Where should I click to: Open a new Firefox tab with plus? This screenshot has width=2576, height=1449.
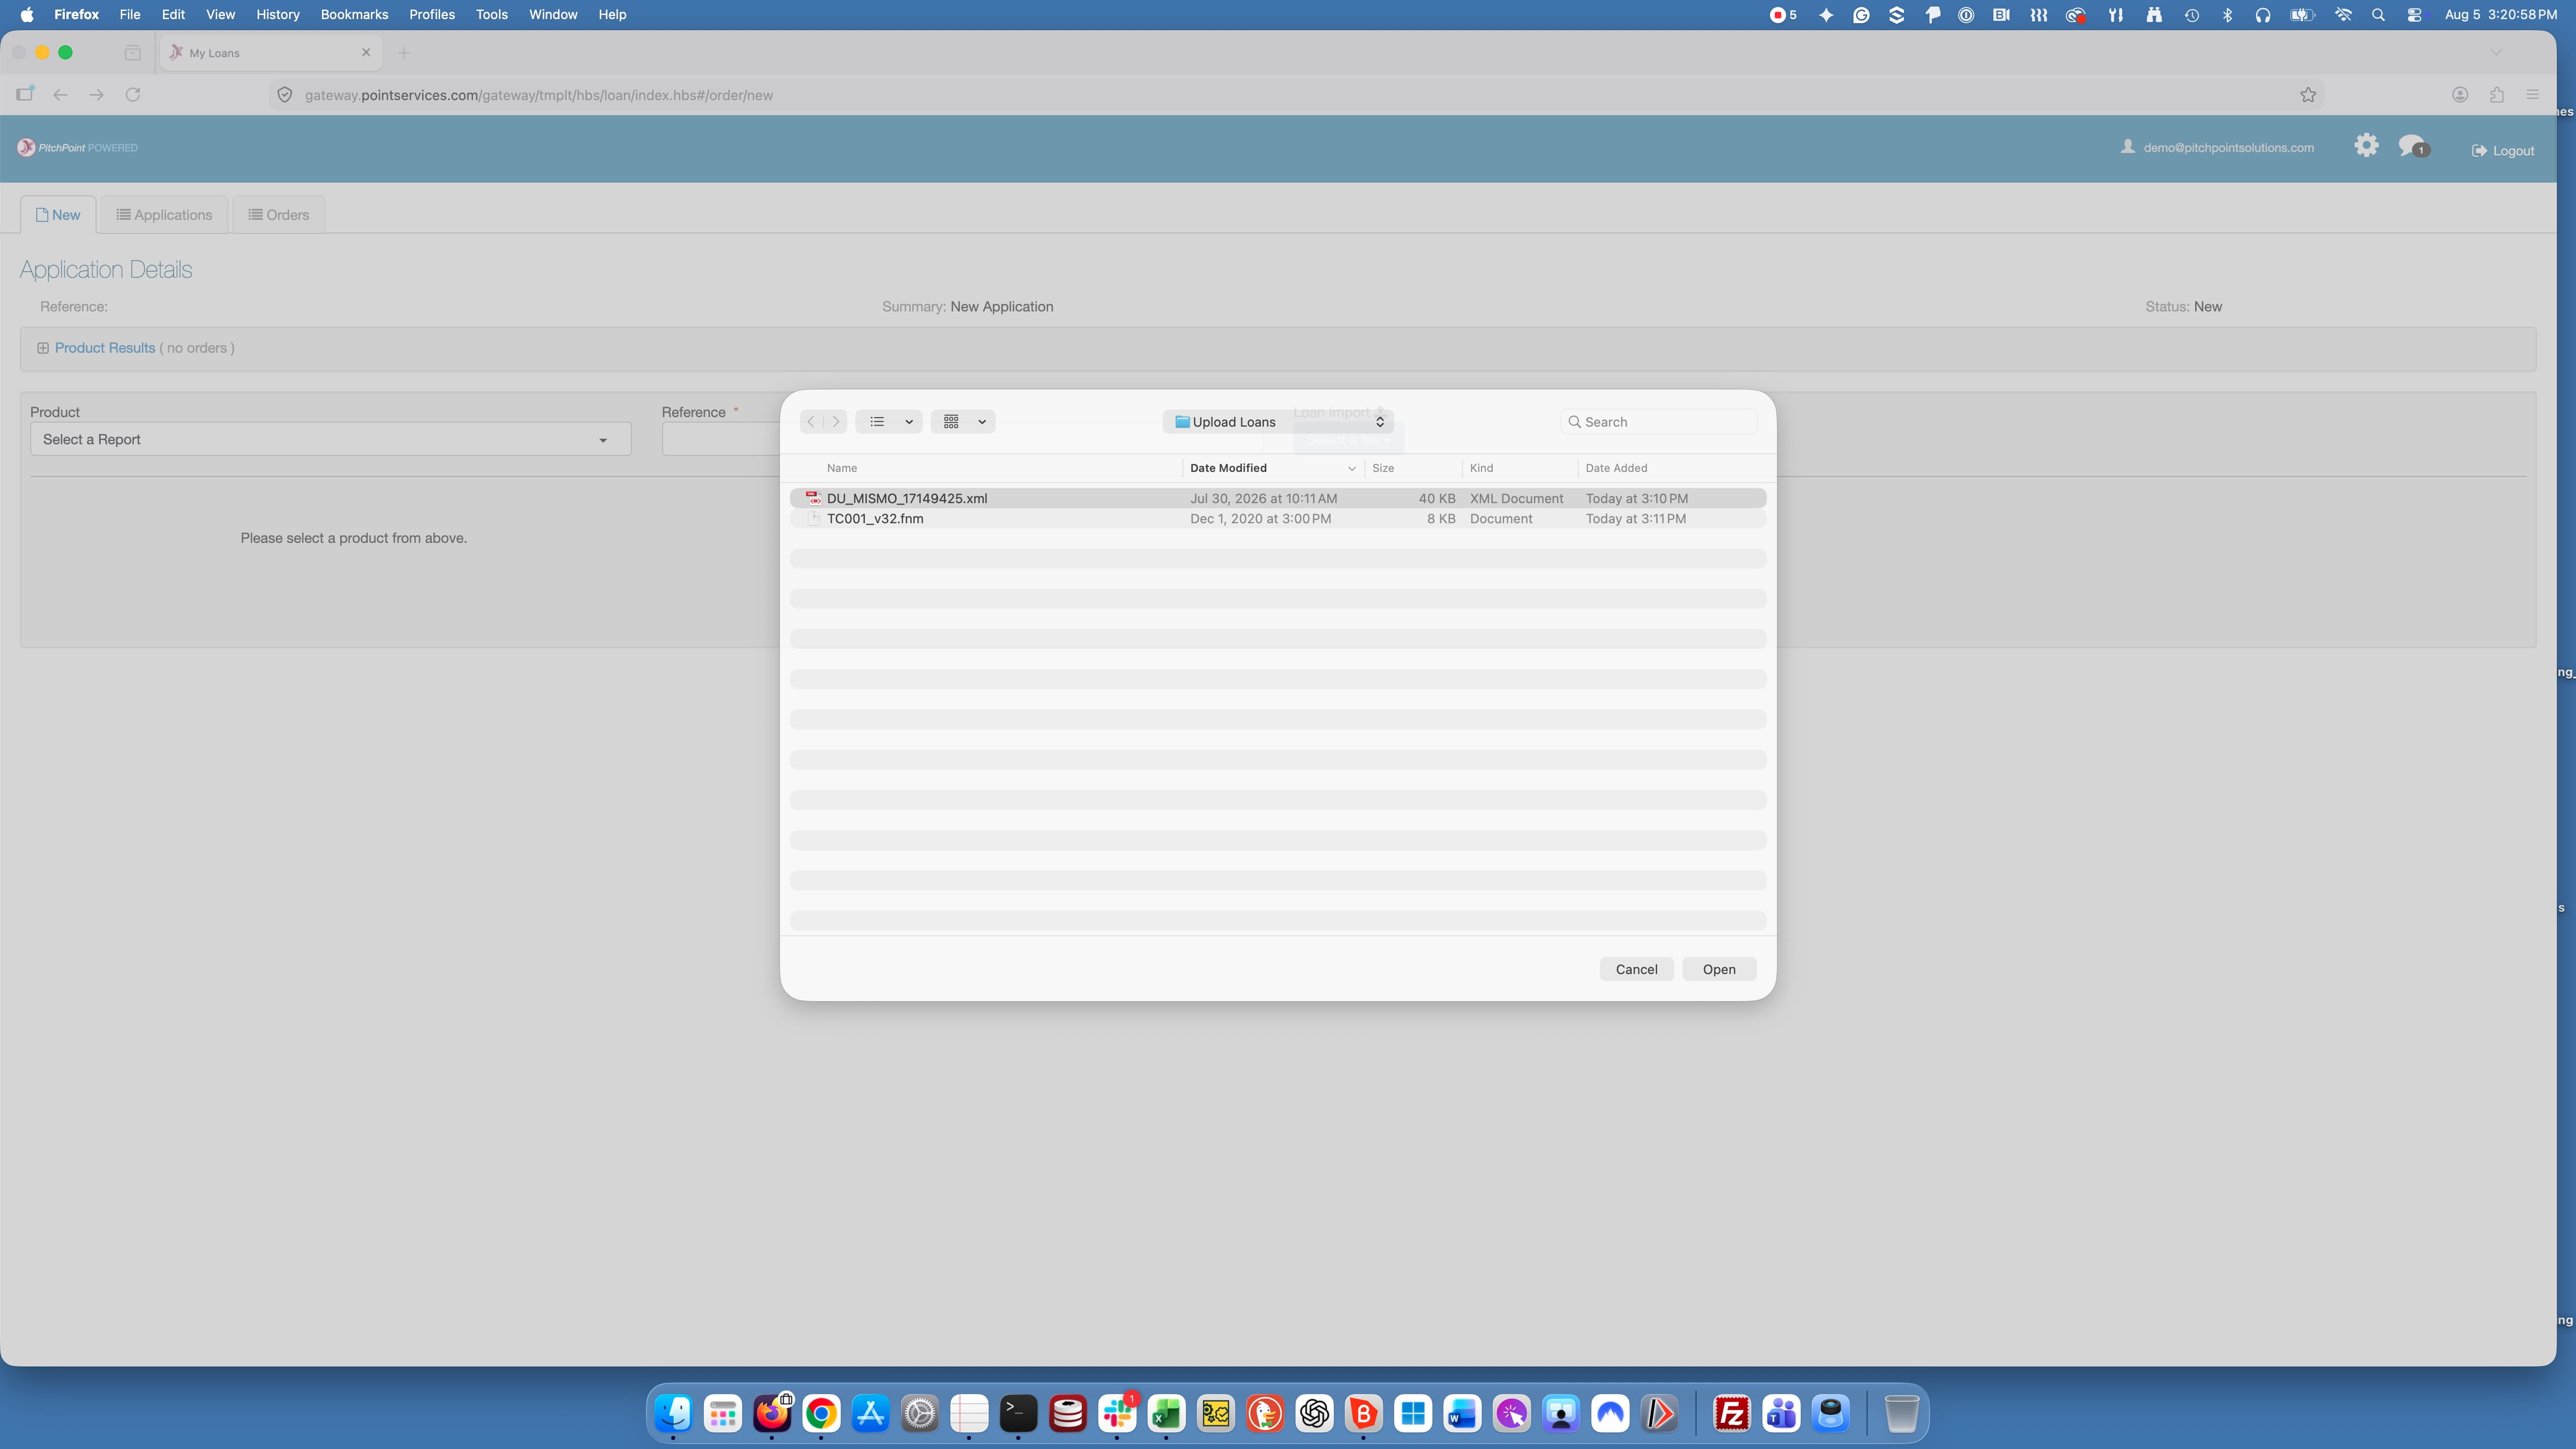404,53
